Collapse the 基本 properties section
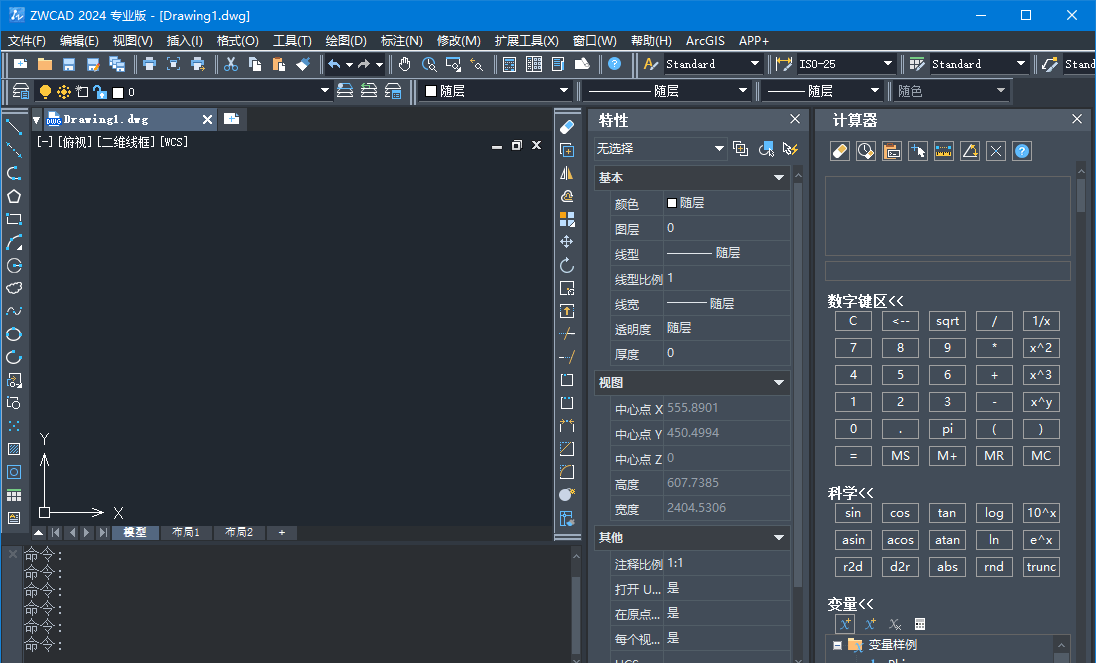Screen dimensions: 1096x663 [x=779, y=178]
